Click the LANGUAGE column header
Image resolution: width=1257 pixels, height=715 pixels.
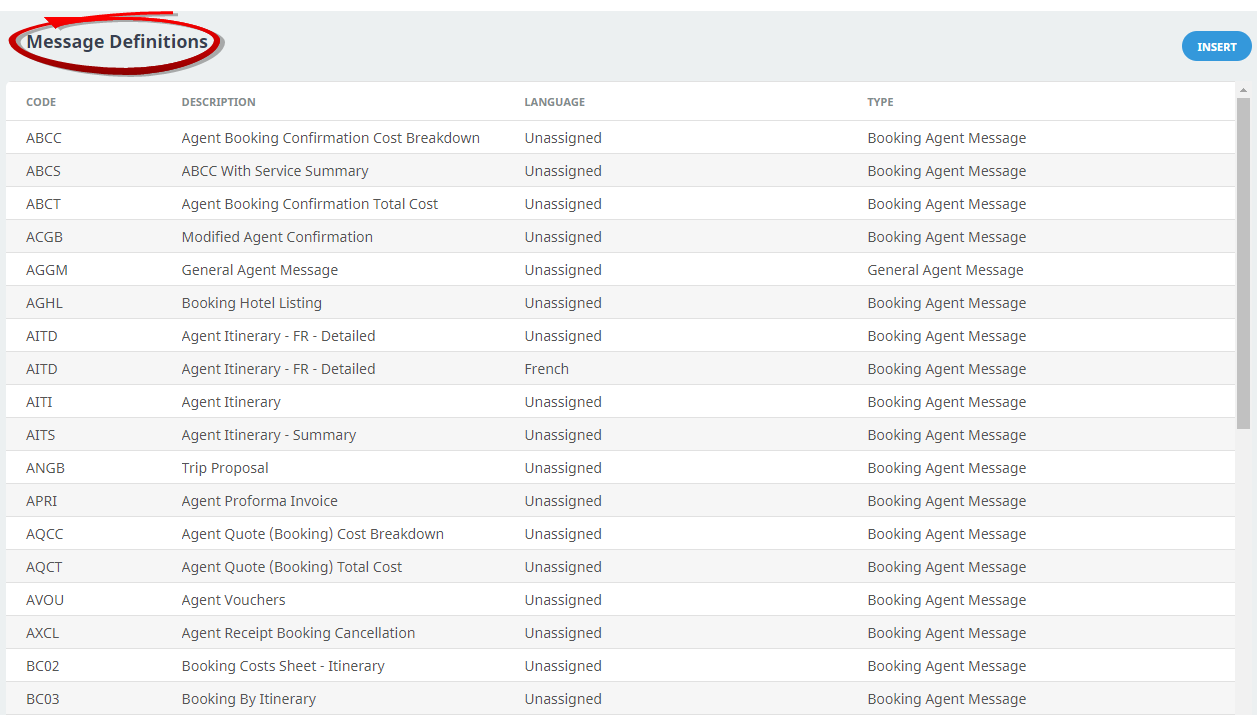tap(554, 102)
